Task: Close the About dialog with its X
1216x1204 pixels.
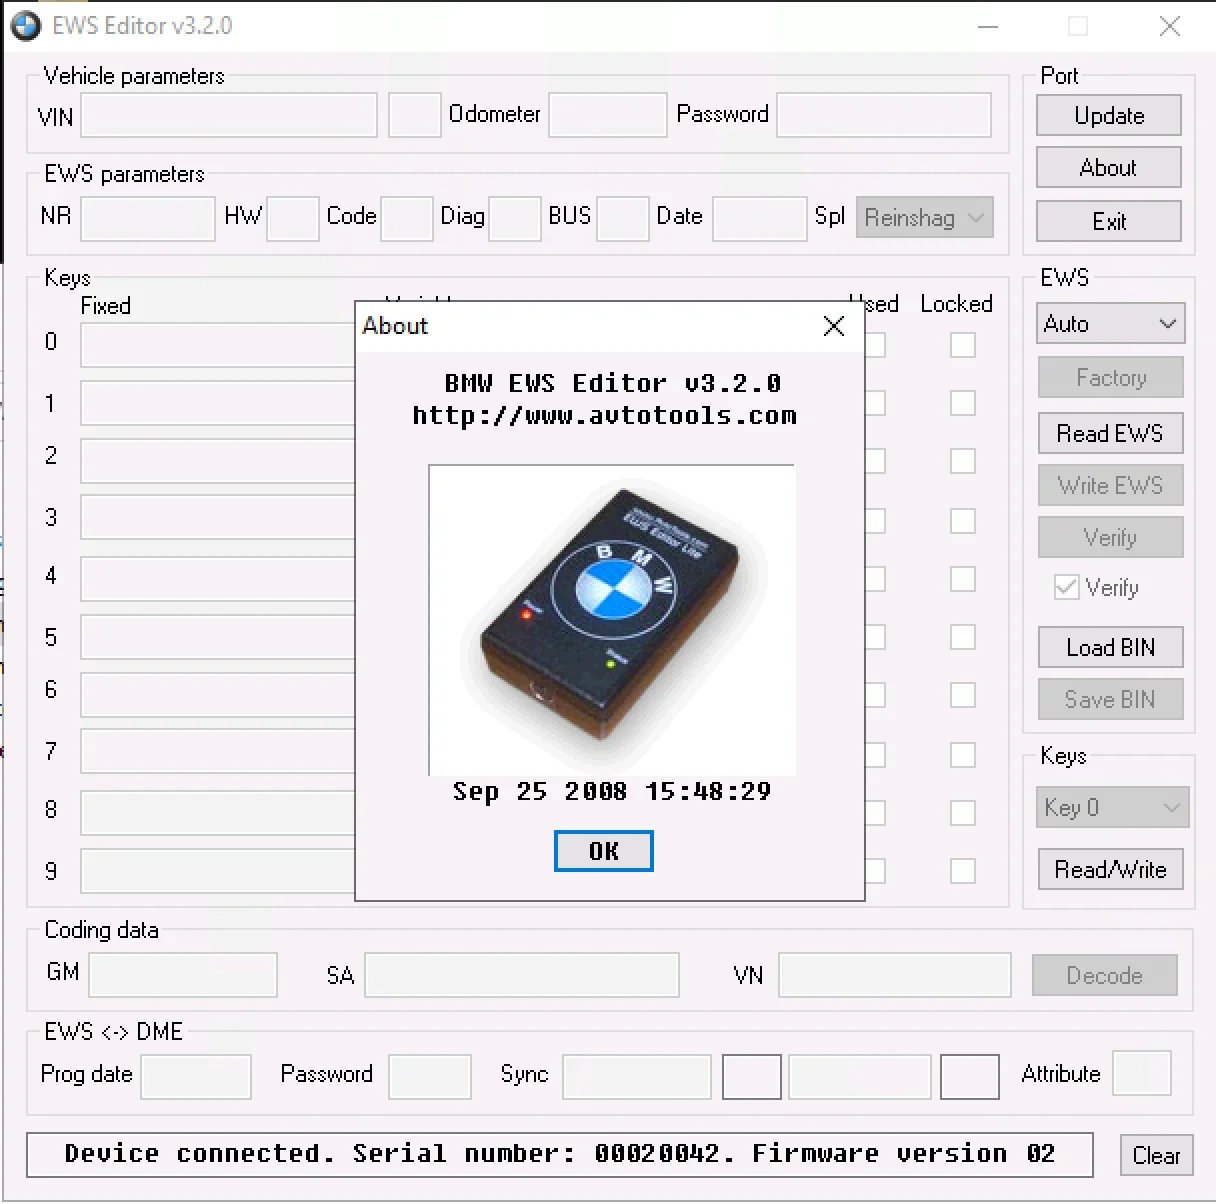Action: tap(834, 326)
